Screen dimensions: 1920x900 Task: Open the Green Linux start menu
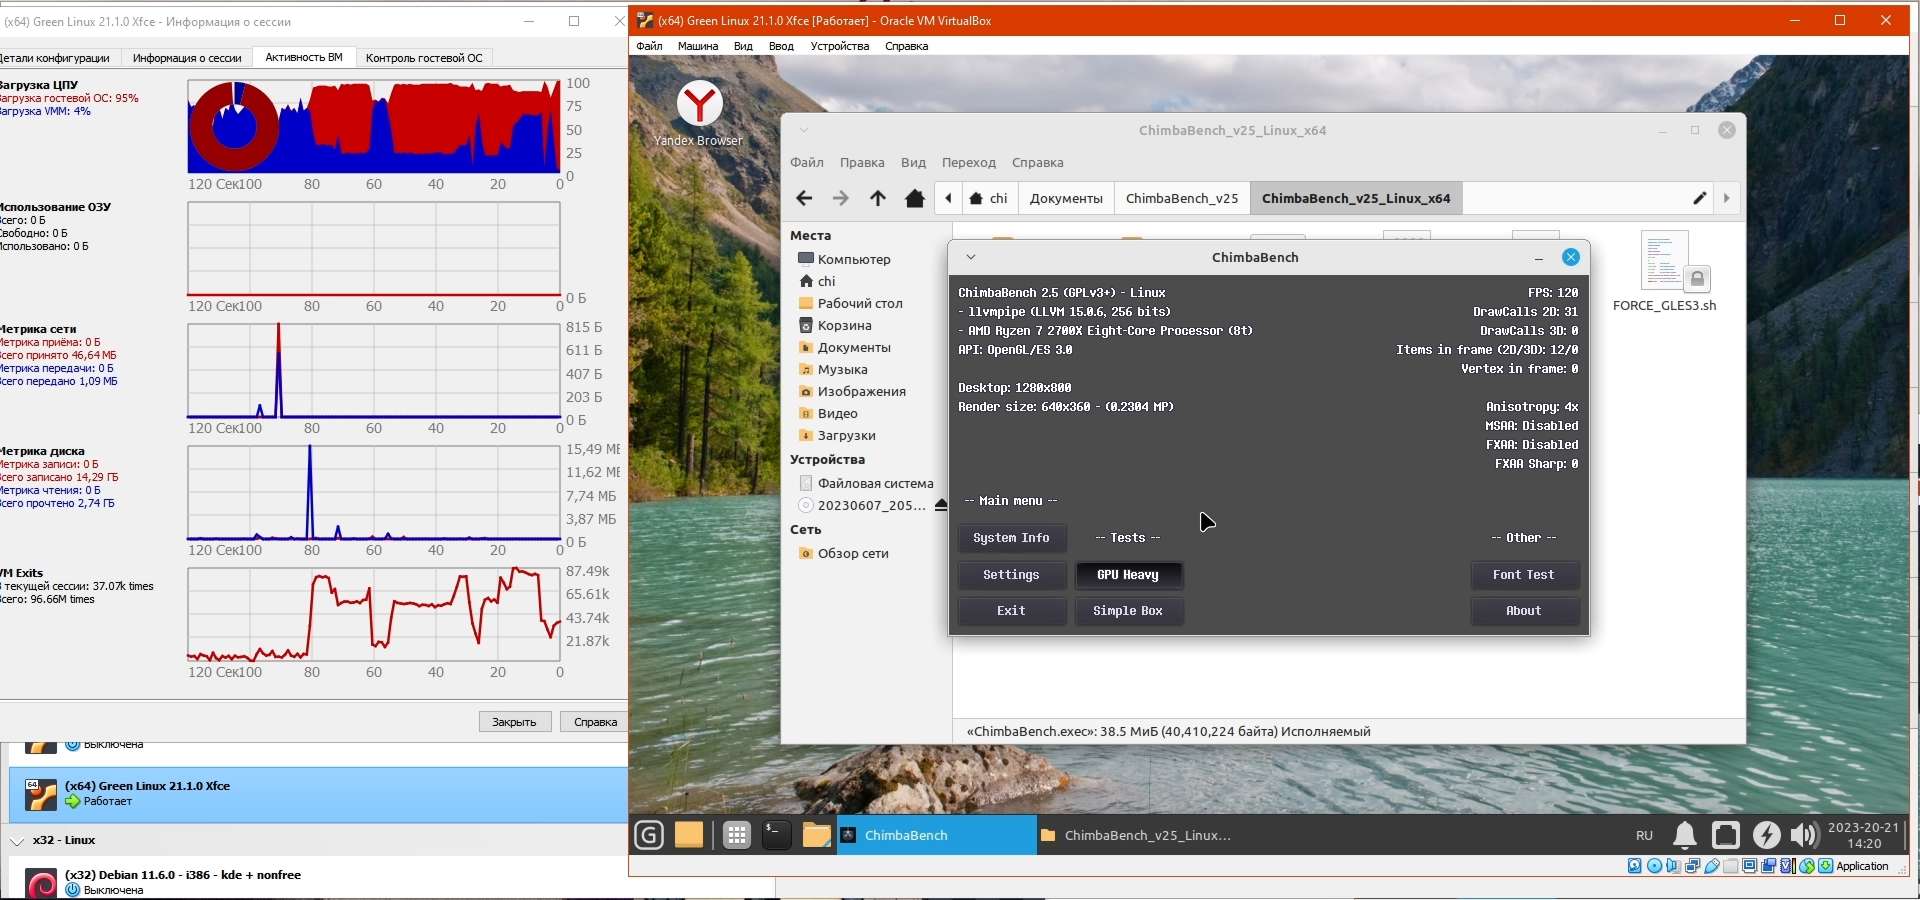click(649, 835)
